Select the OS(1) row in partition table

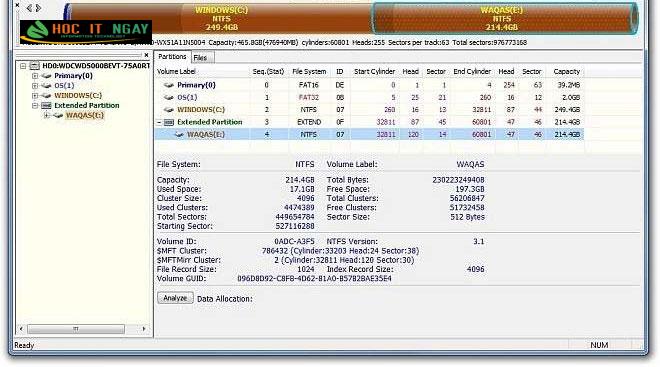[x=370, y=98]
